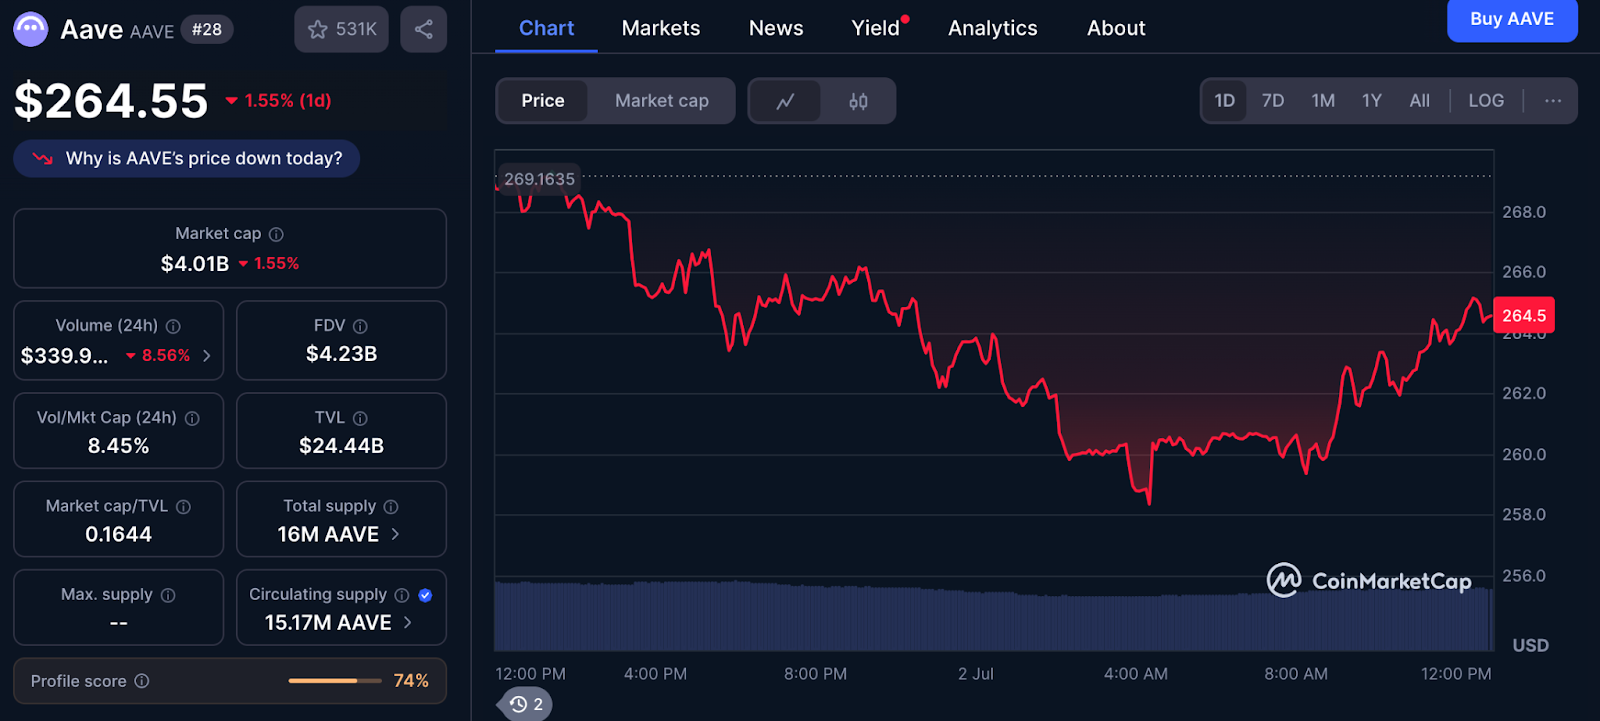Click TVL info icon
Viewport: 1600px width, 721px height.
[x=360, y=418]
